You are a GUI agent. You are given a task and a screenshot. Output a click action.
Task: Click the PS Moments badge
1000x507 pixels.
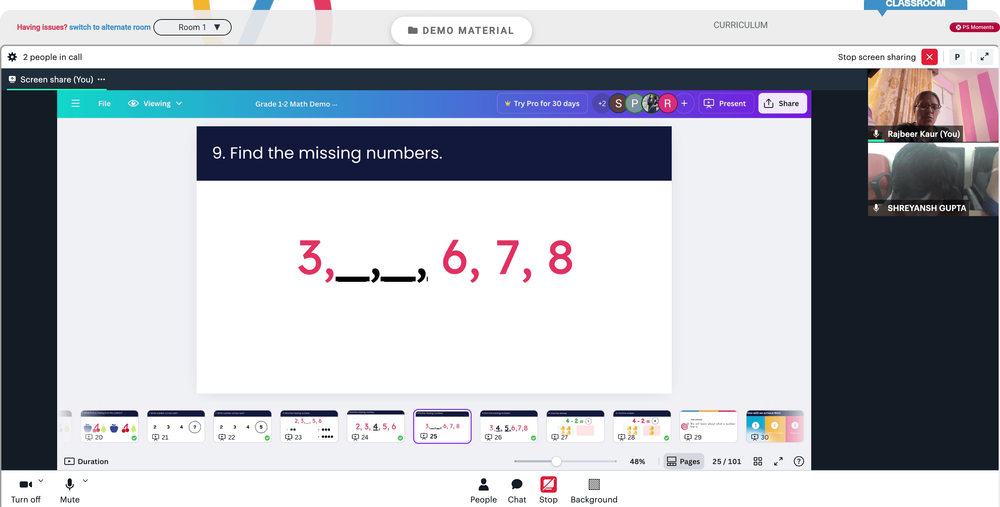(973, 27)
